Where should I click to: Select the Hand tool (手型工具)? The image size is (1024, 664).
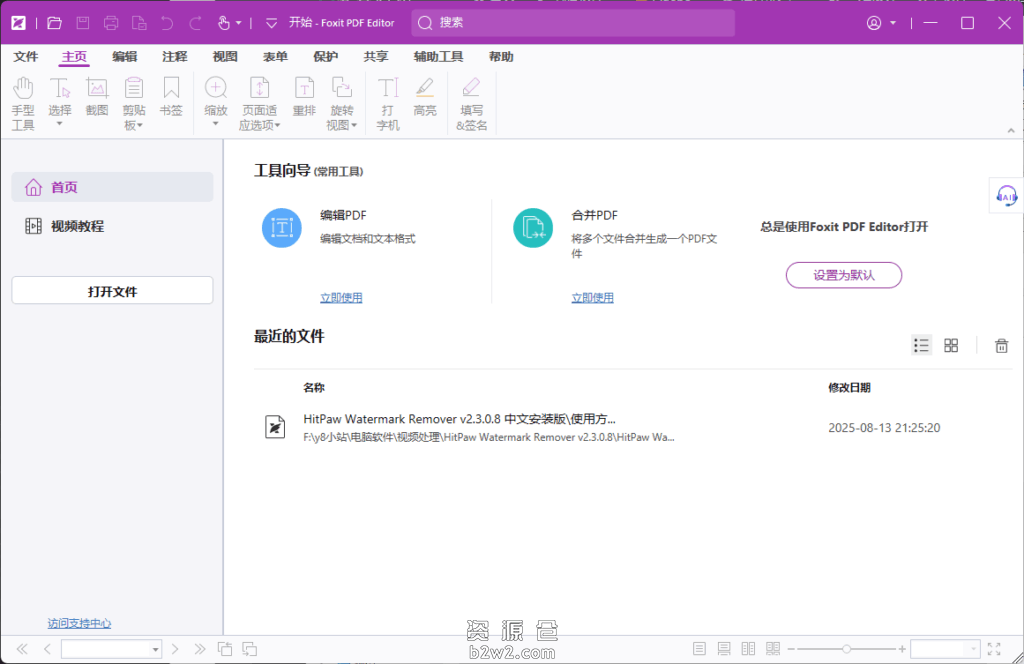22,100
